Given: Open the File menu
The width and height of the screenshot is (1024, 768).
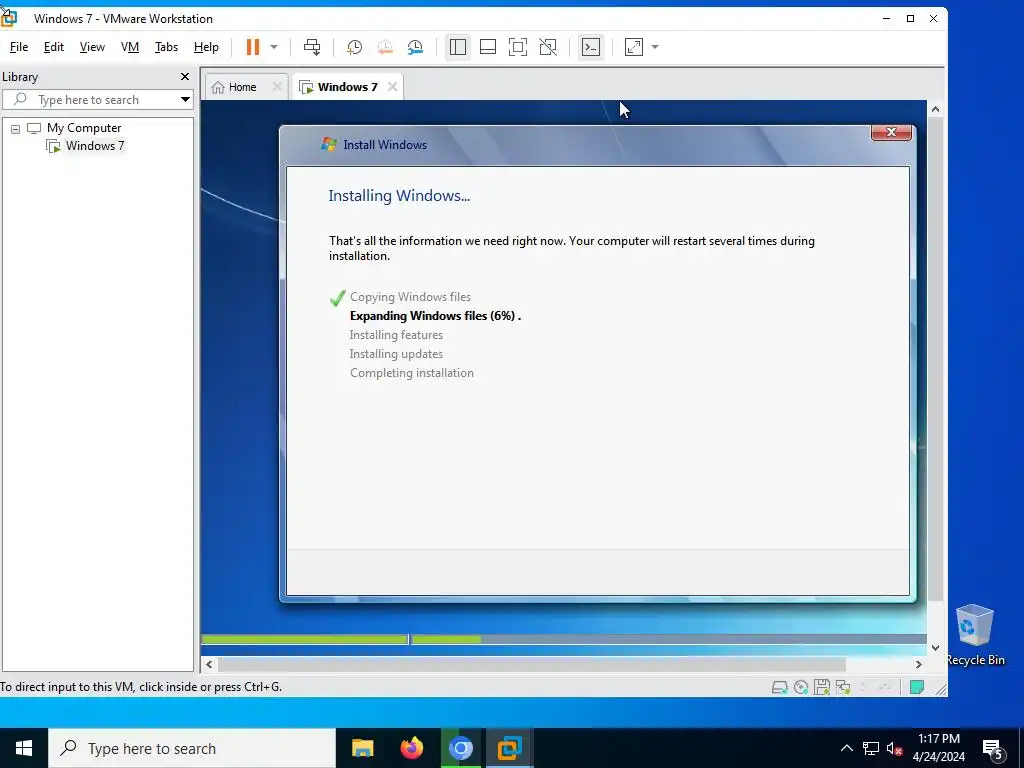Looking at the screenshot, I should pos(19,47).
